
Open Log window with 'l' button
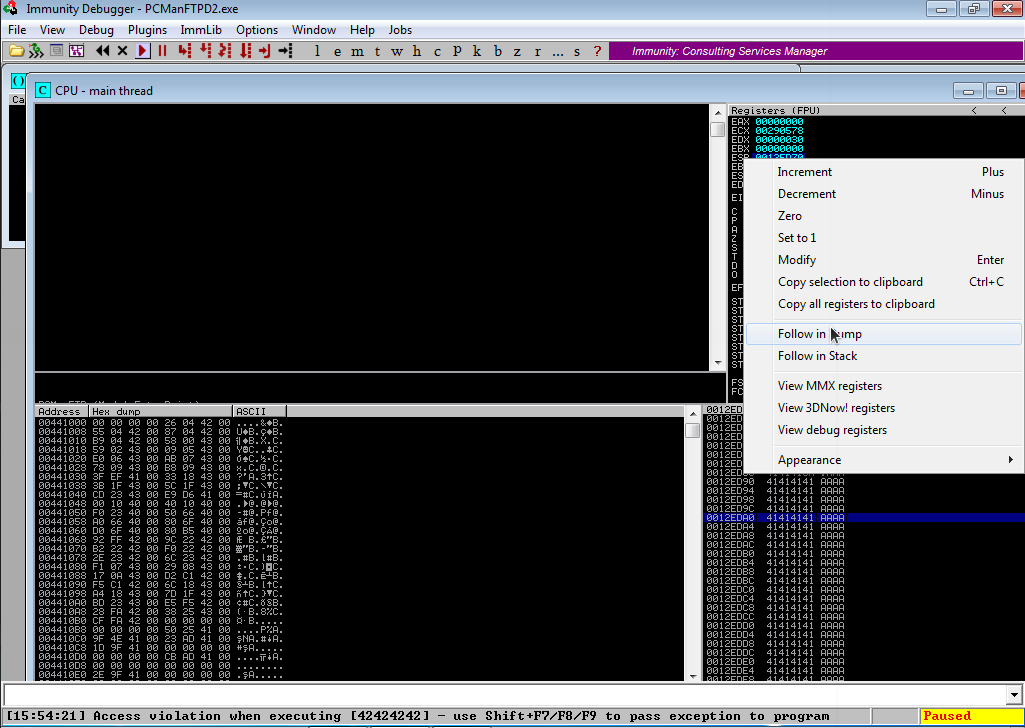[318, 51]
